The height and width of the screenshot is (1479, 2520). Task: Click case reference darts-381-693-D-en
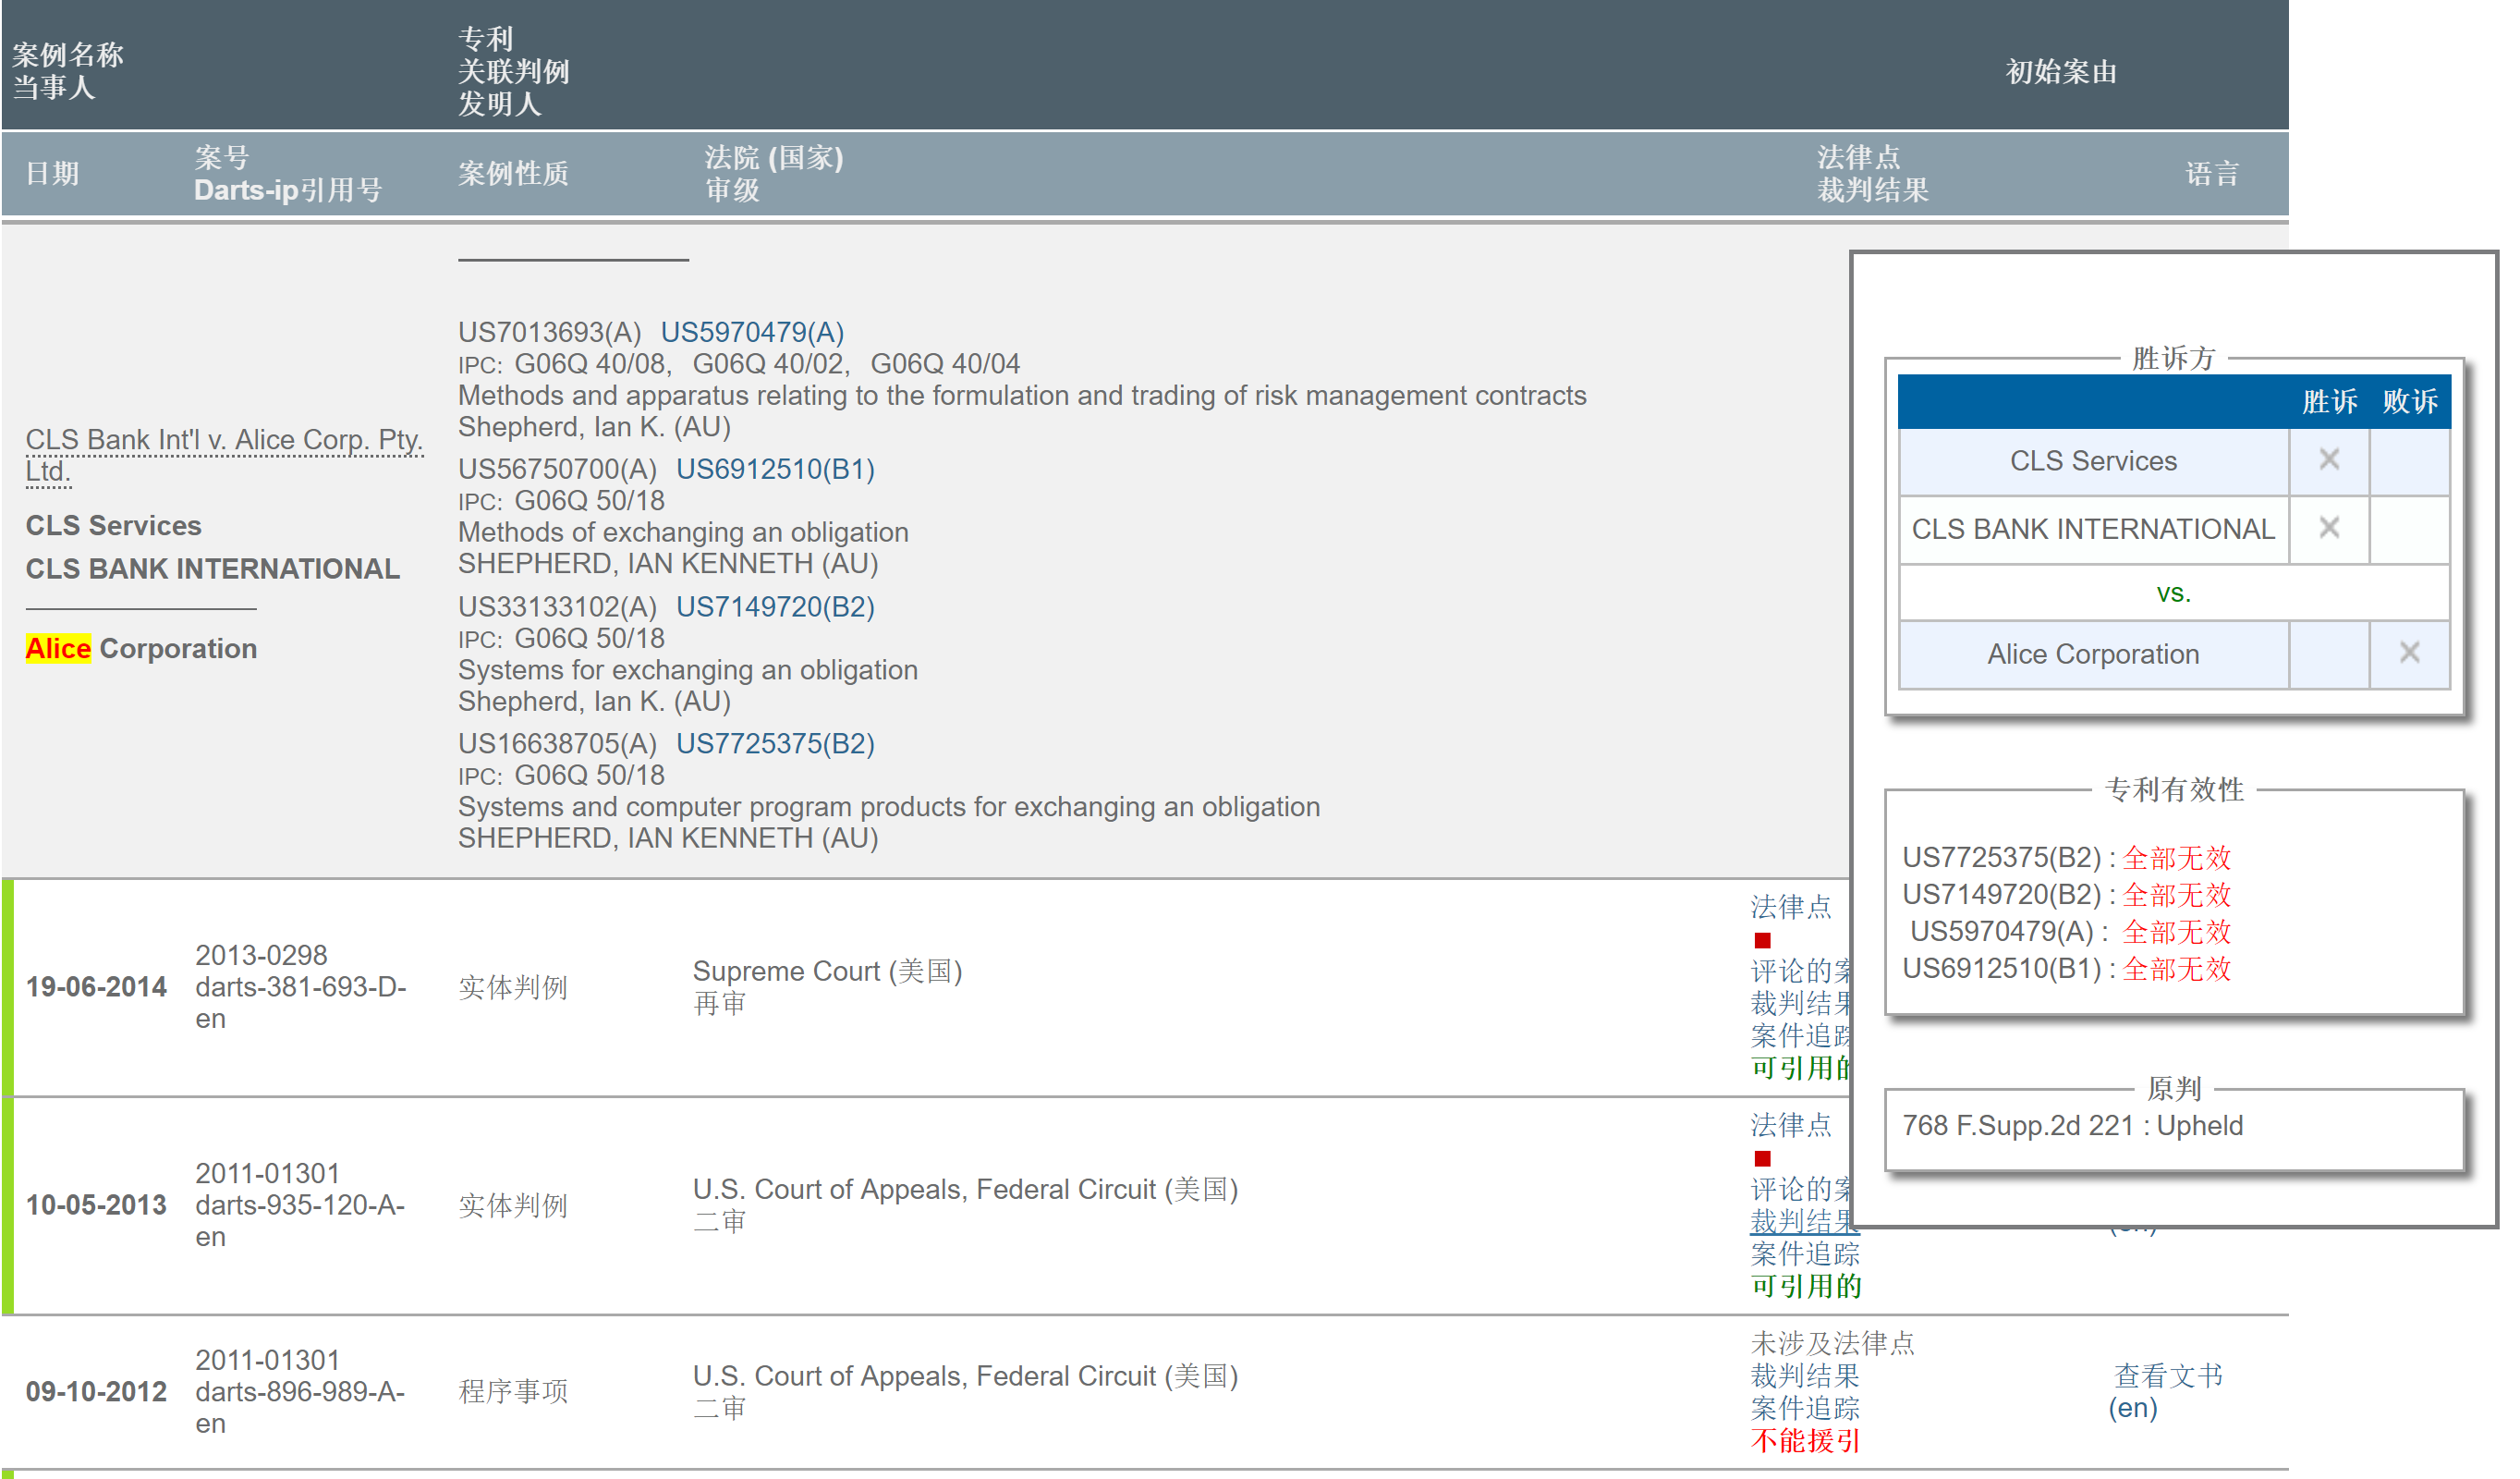pos(301,1003)
